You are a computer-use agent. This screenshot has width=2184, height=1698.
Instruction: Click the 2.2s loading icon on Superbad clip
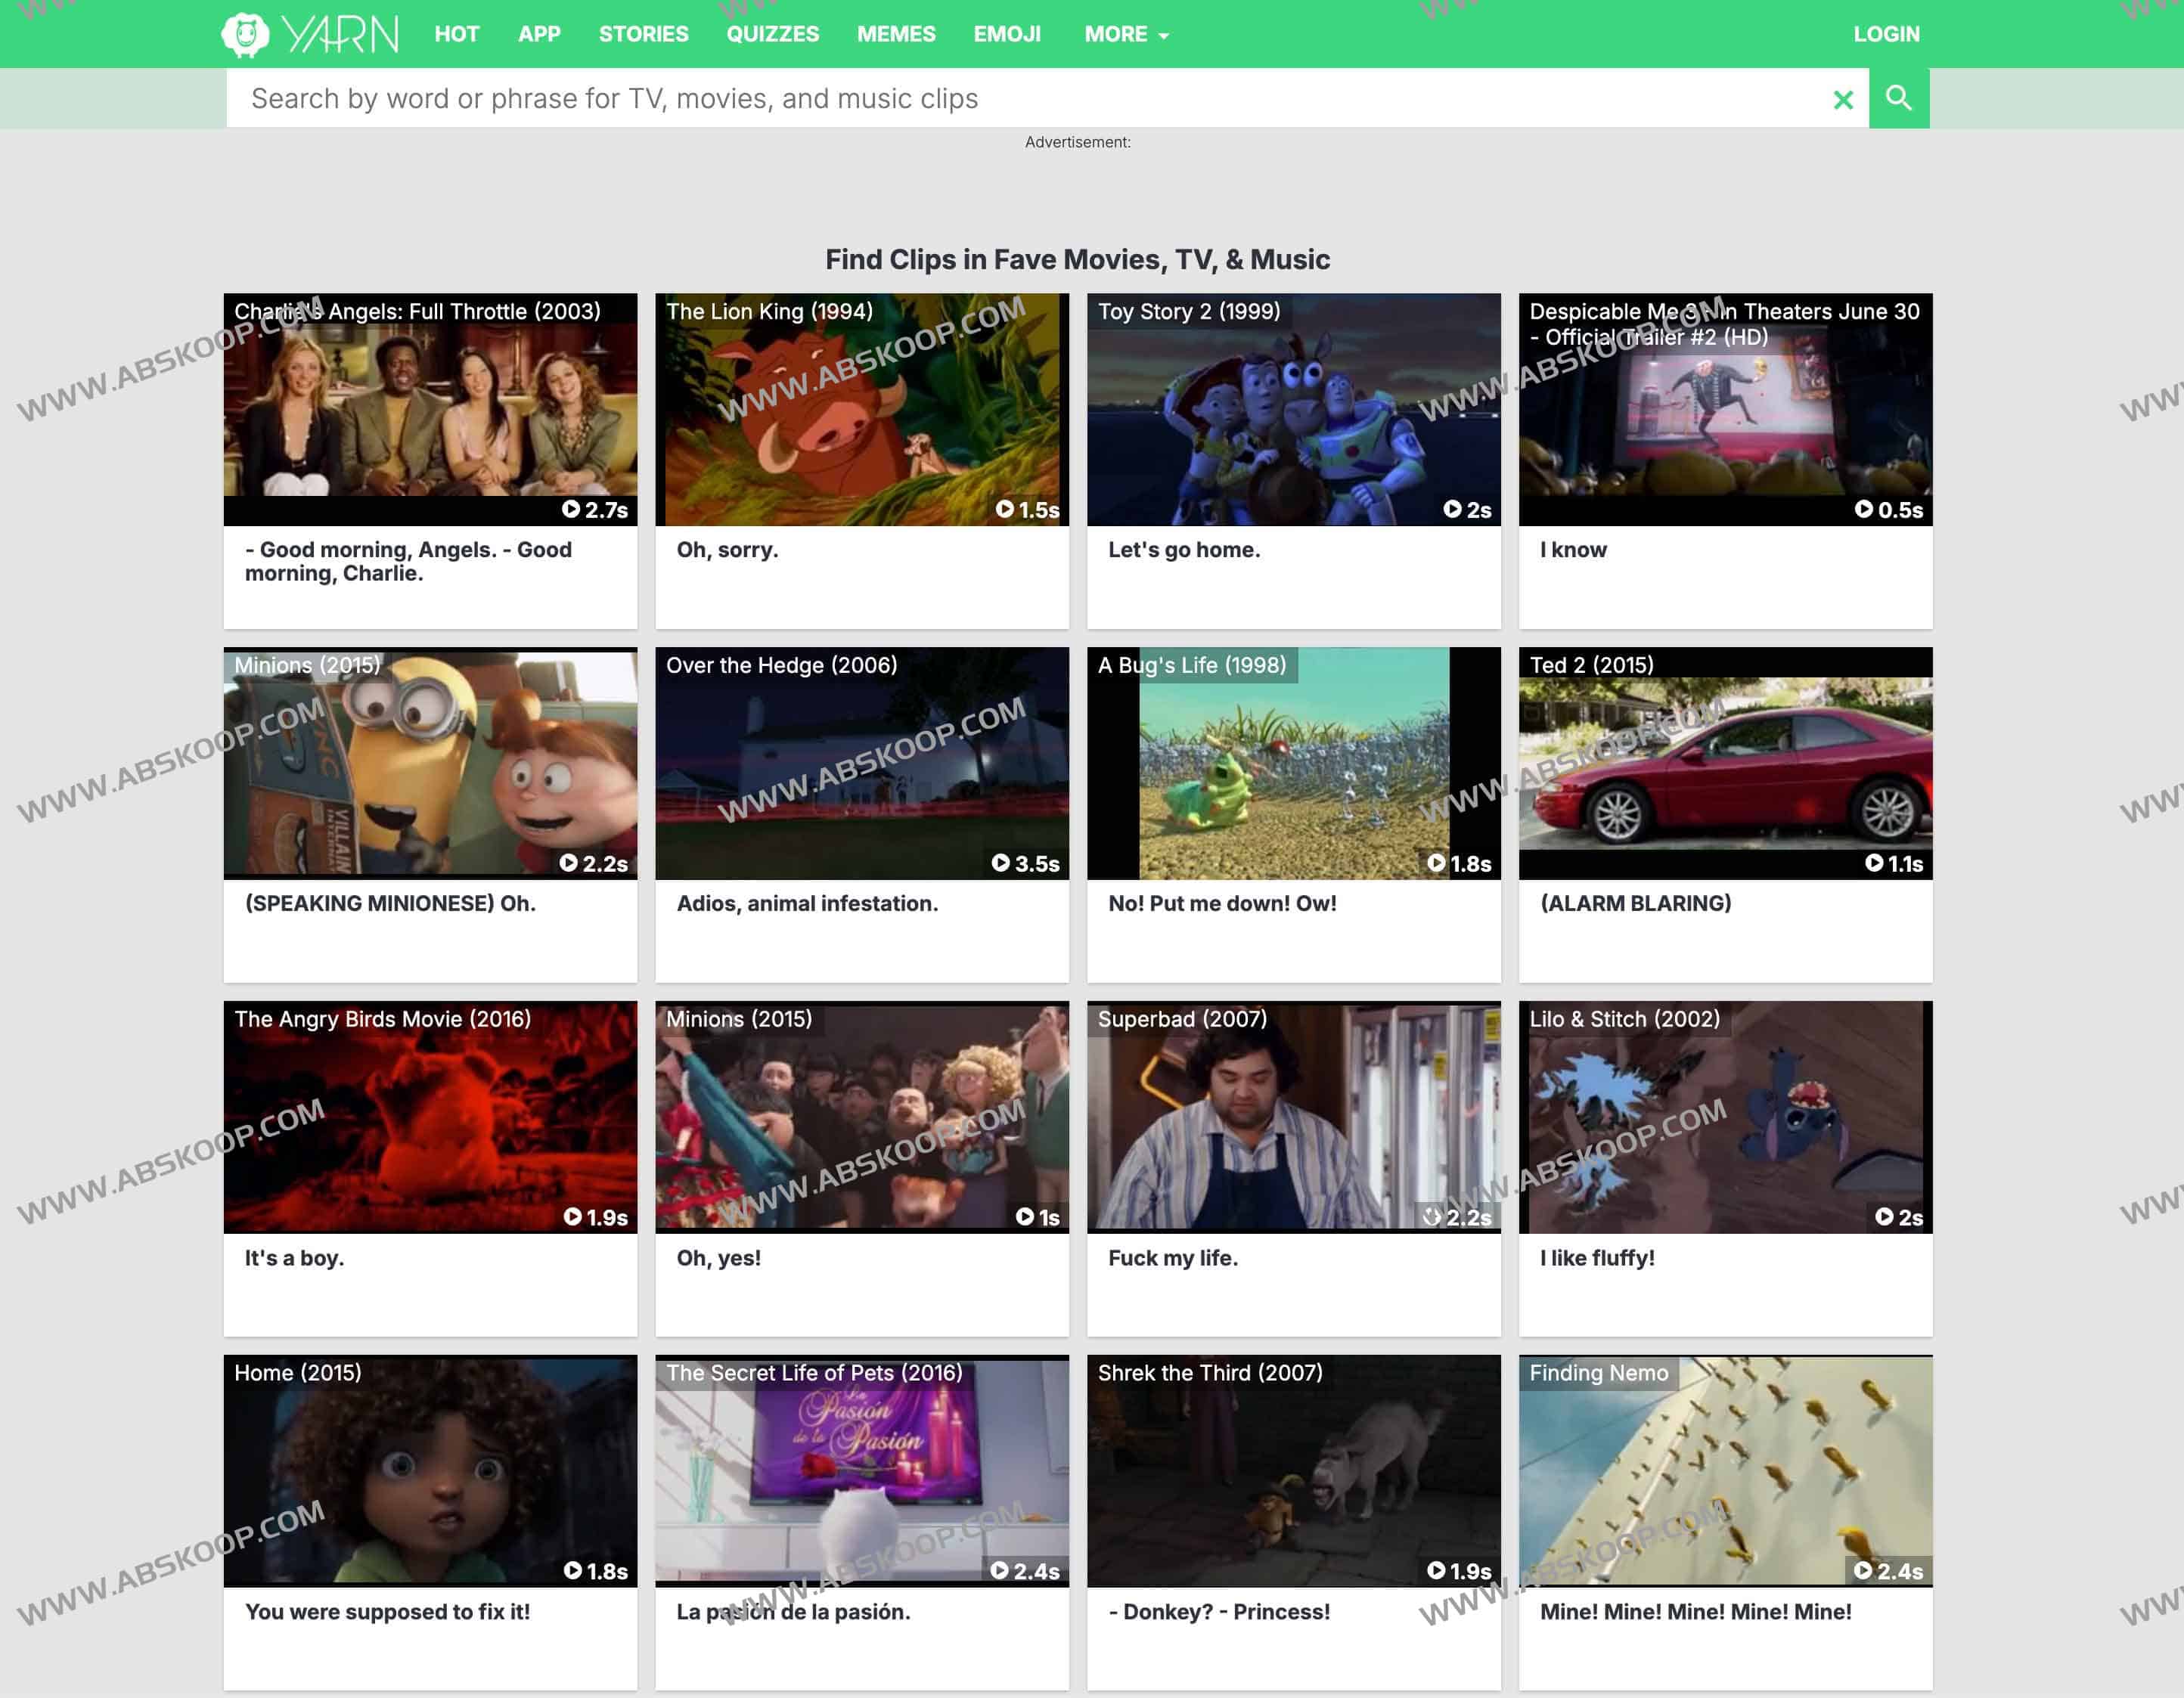pos(1432,1217)
